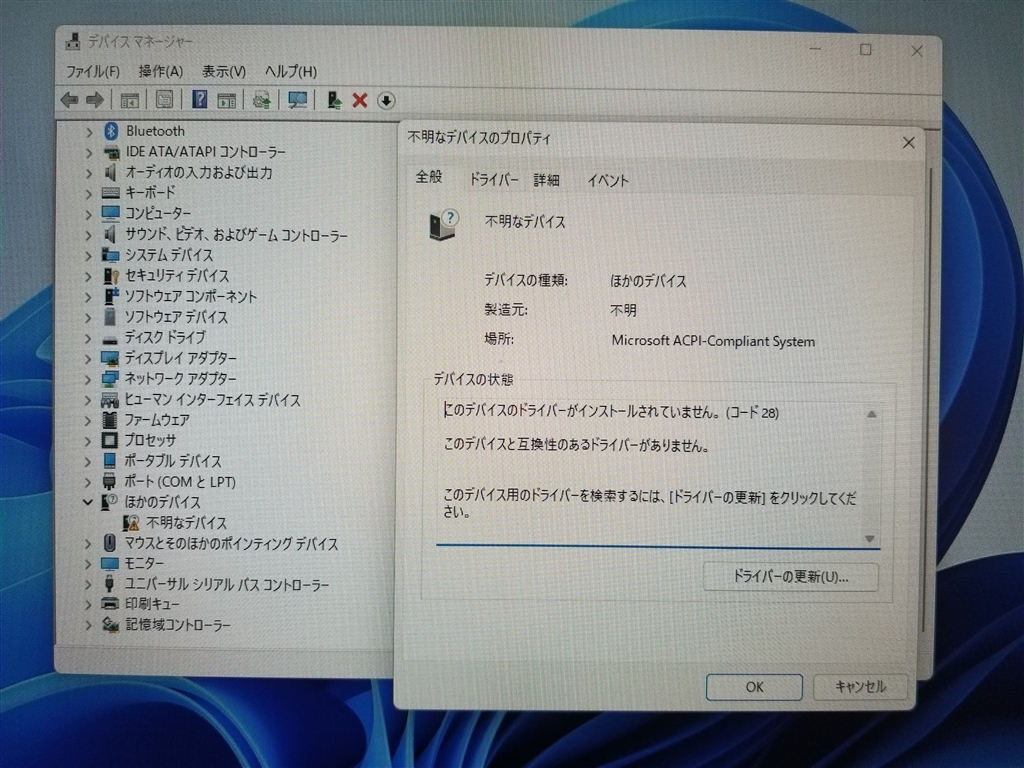Select the プロセッサ processor icon

tap(110, 440)
